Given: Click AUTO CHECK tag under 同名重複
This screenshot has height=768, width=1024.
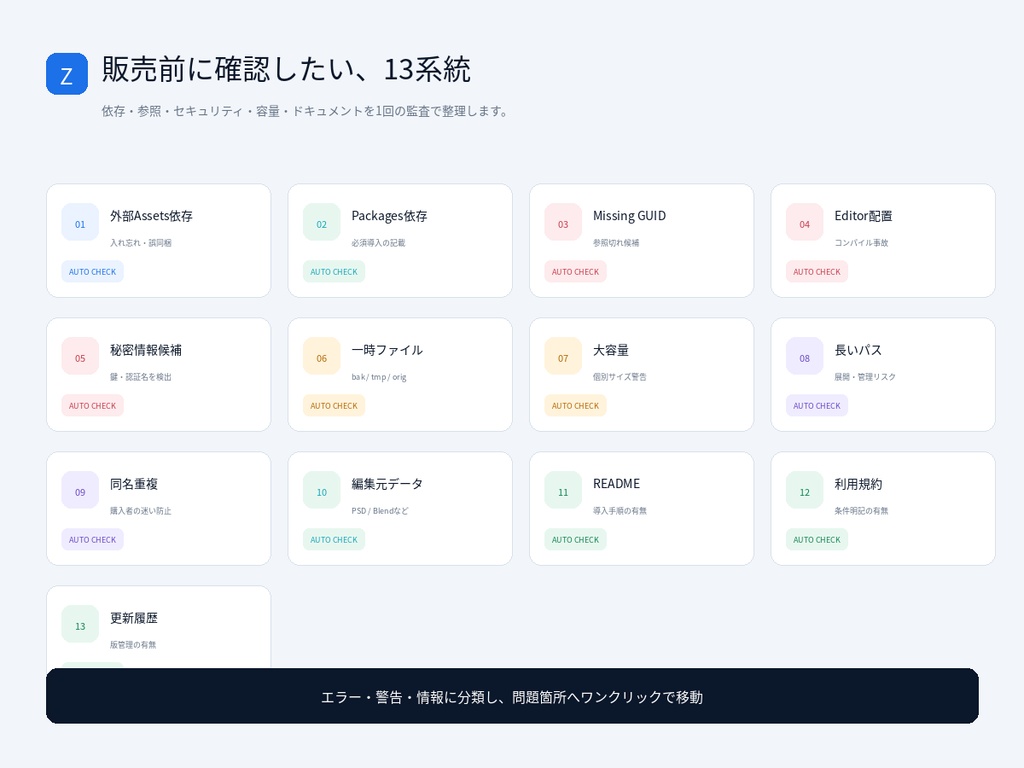Looking at the screenshot, I should click(92, 539).
